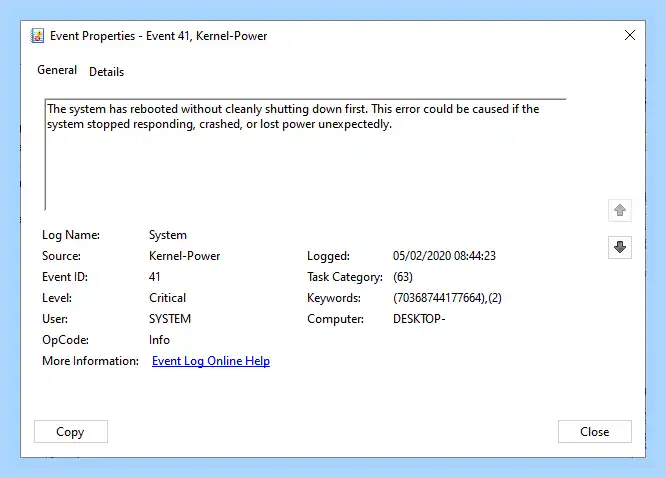Click the Keywords: label
Viewport: 666px width, 478px height.
point(334,298)
